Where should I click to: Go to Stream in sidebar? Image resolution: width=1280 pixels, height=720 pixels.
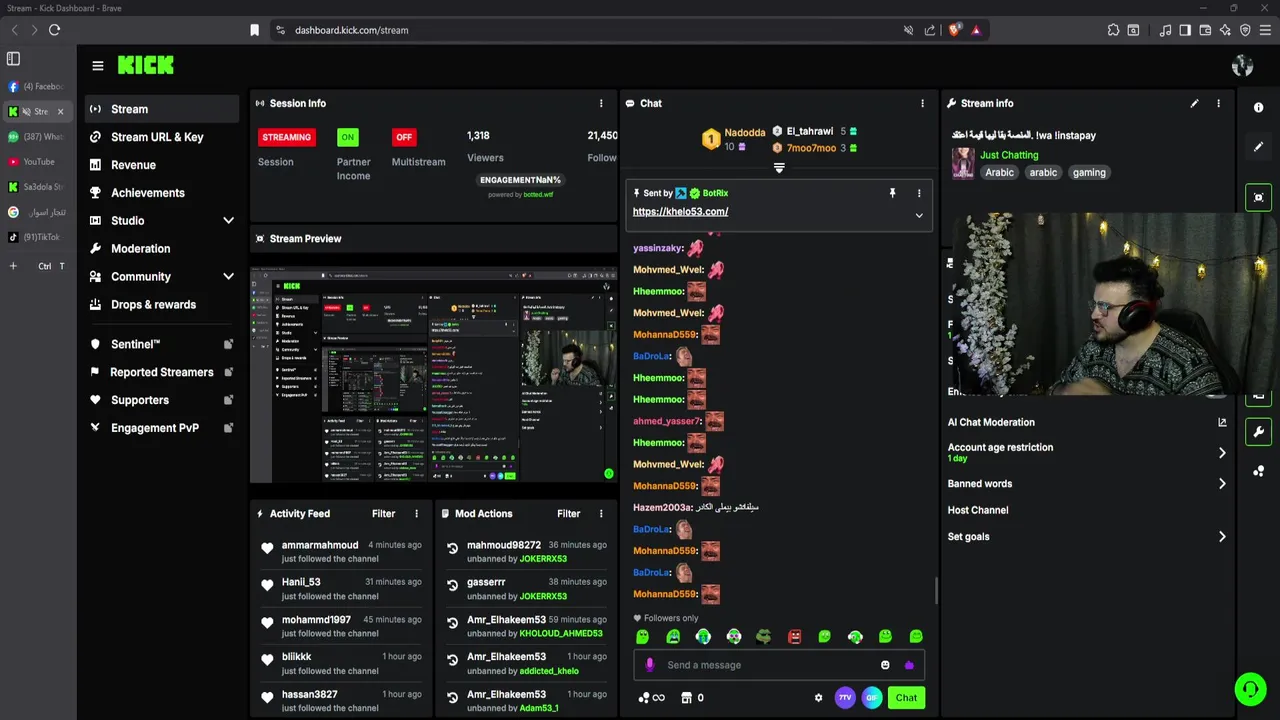(x=161, y=109)
